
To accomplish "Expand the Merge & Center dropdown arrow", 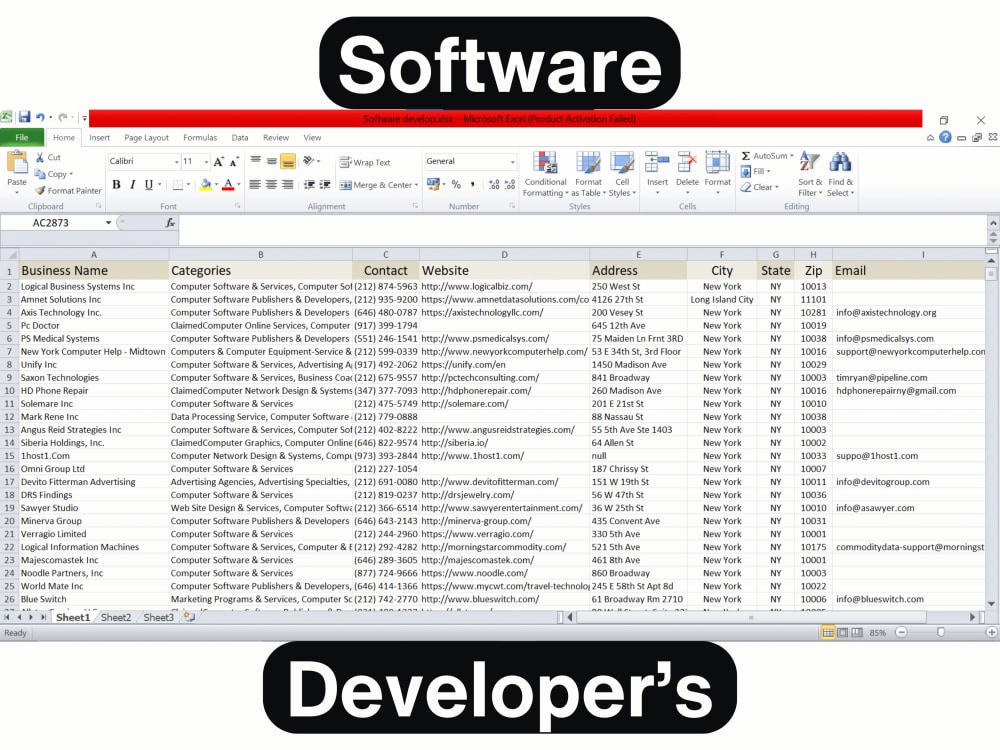I will (x=416, y=186).
